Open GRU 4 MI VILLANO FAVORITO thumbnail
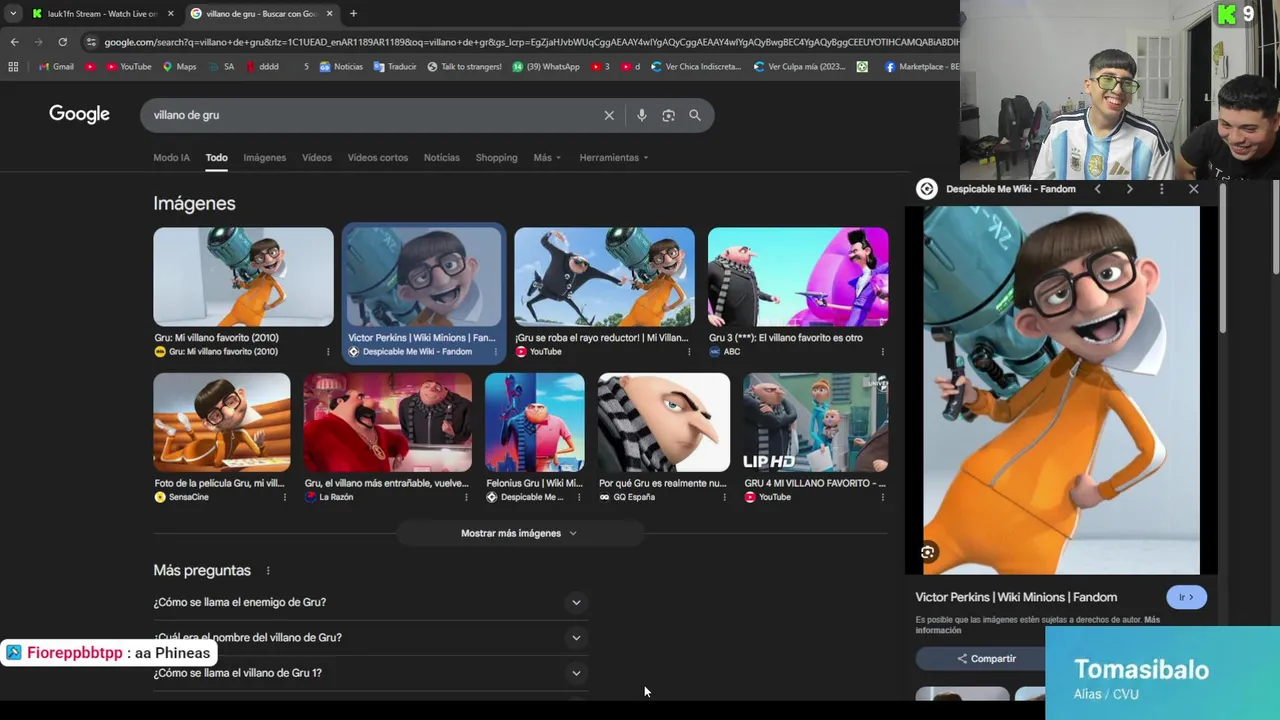Viewport: 1280px width, 720px height. (x=815, y=422)
